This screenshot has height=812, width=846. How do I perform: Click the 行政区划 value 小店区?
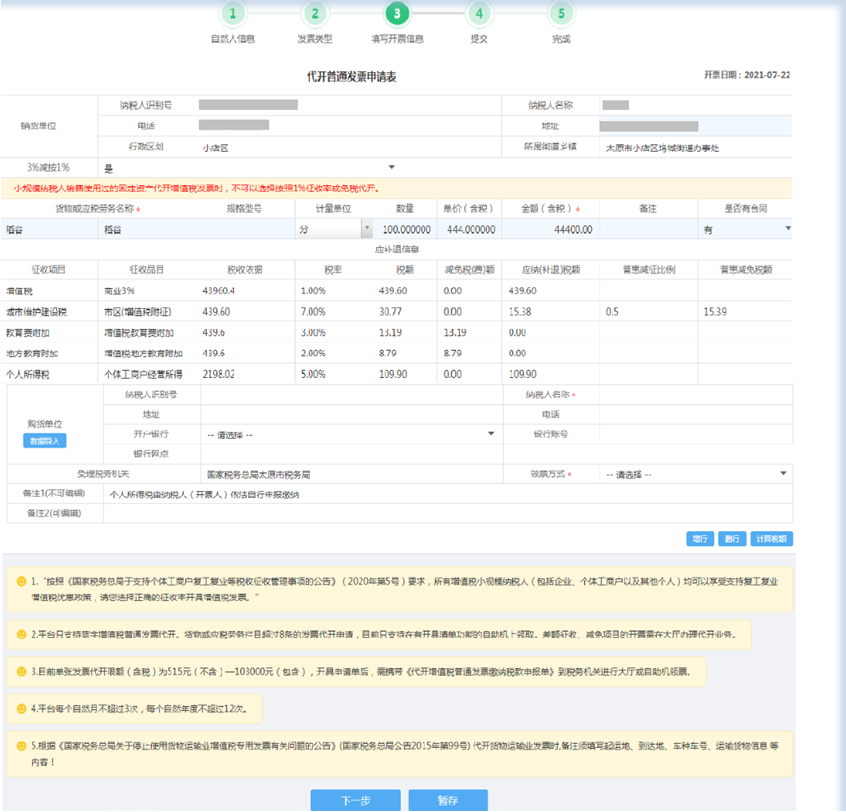point(216,148)
